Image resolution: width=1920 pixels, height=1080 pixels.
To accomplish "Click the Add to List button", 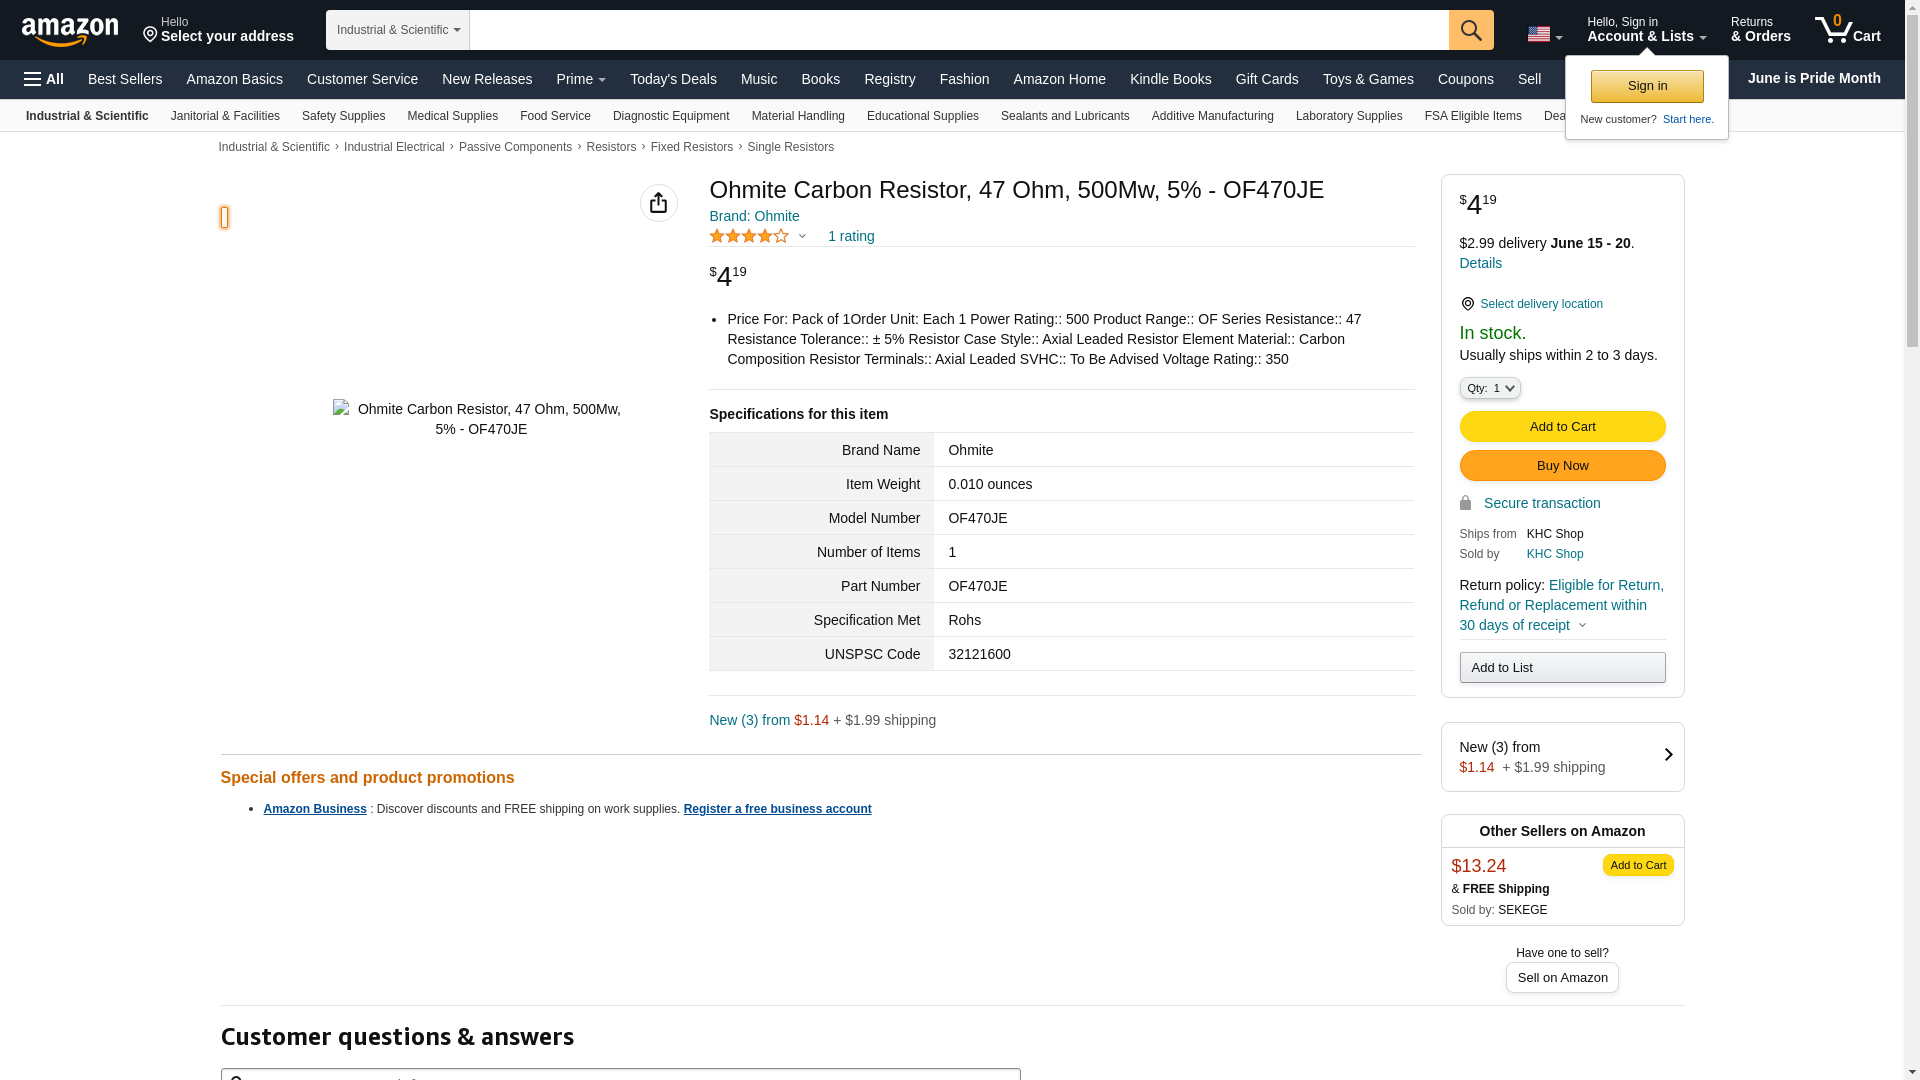I will coord(1561,668).
